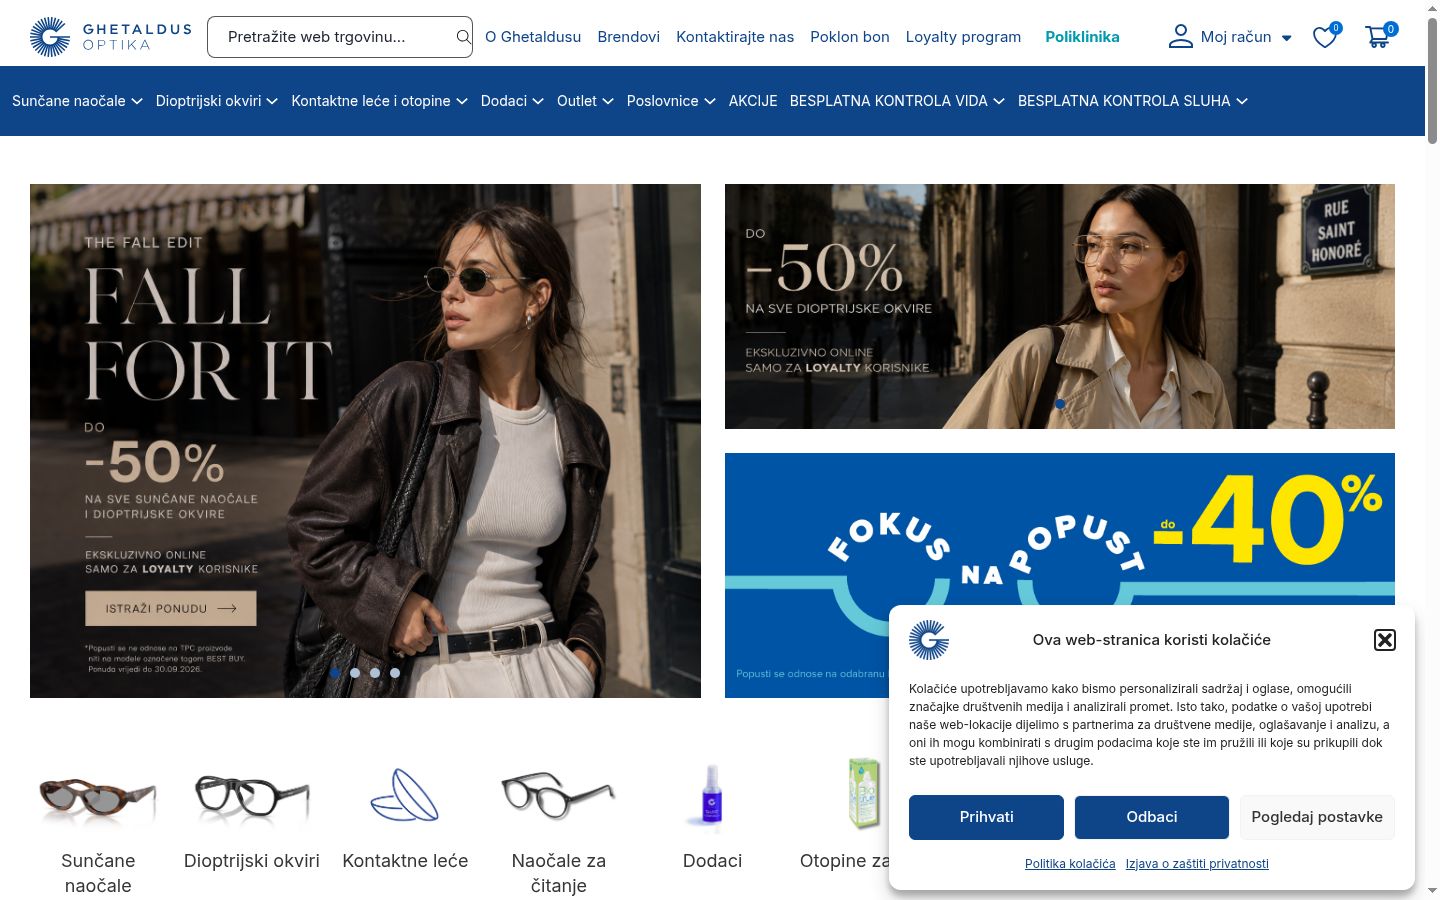1440x900 pixels.
Task: Open the AKCIJE menu item
Action: click(x=753, y=101)
